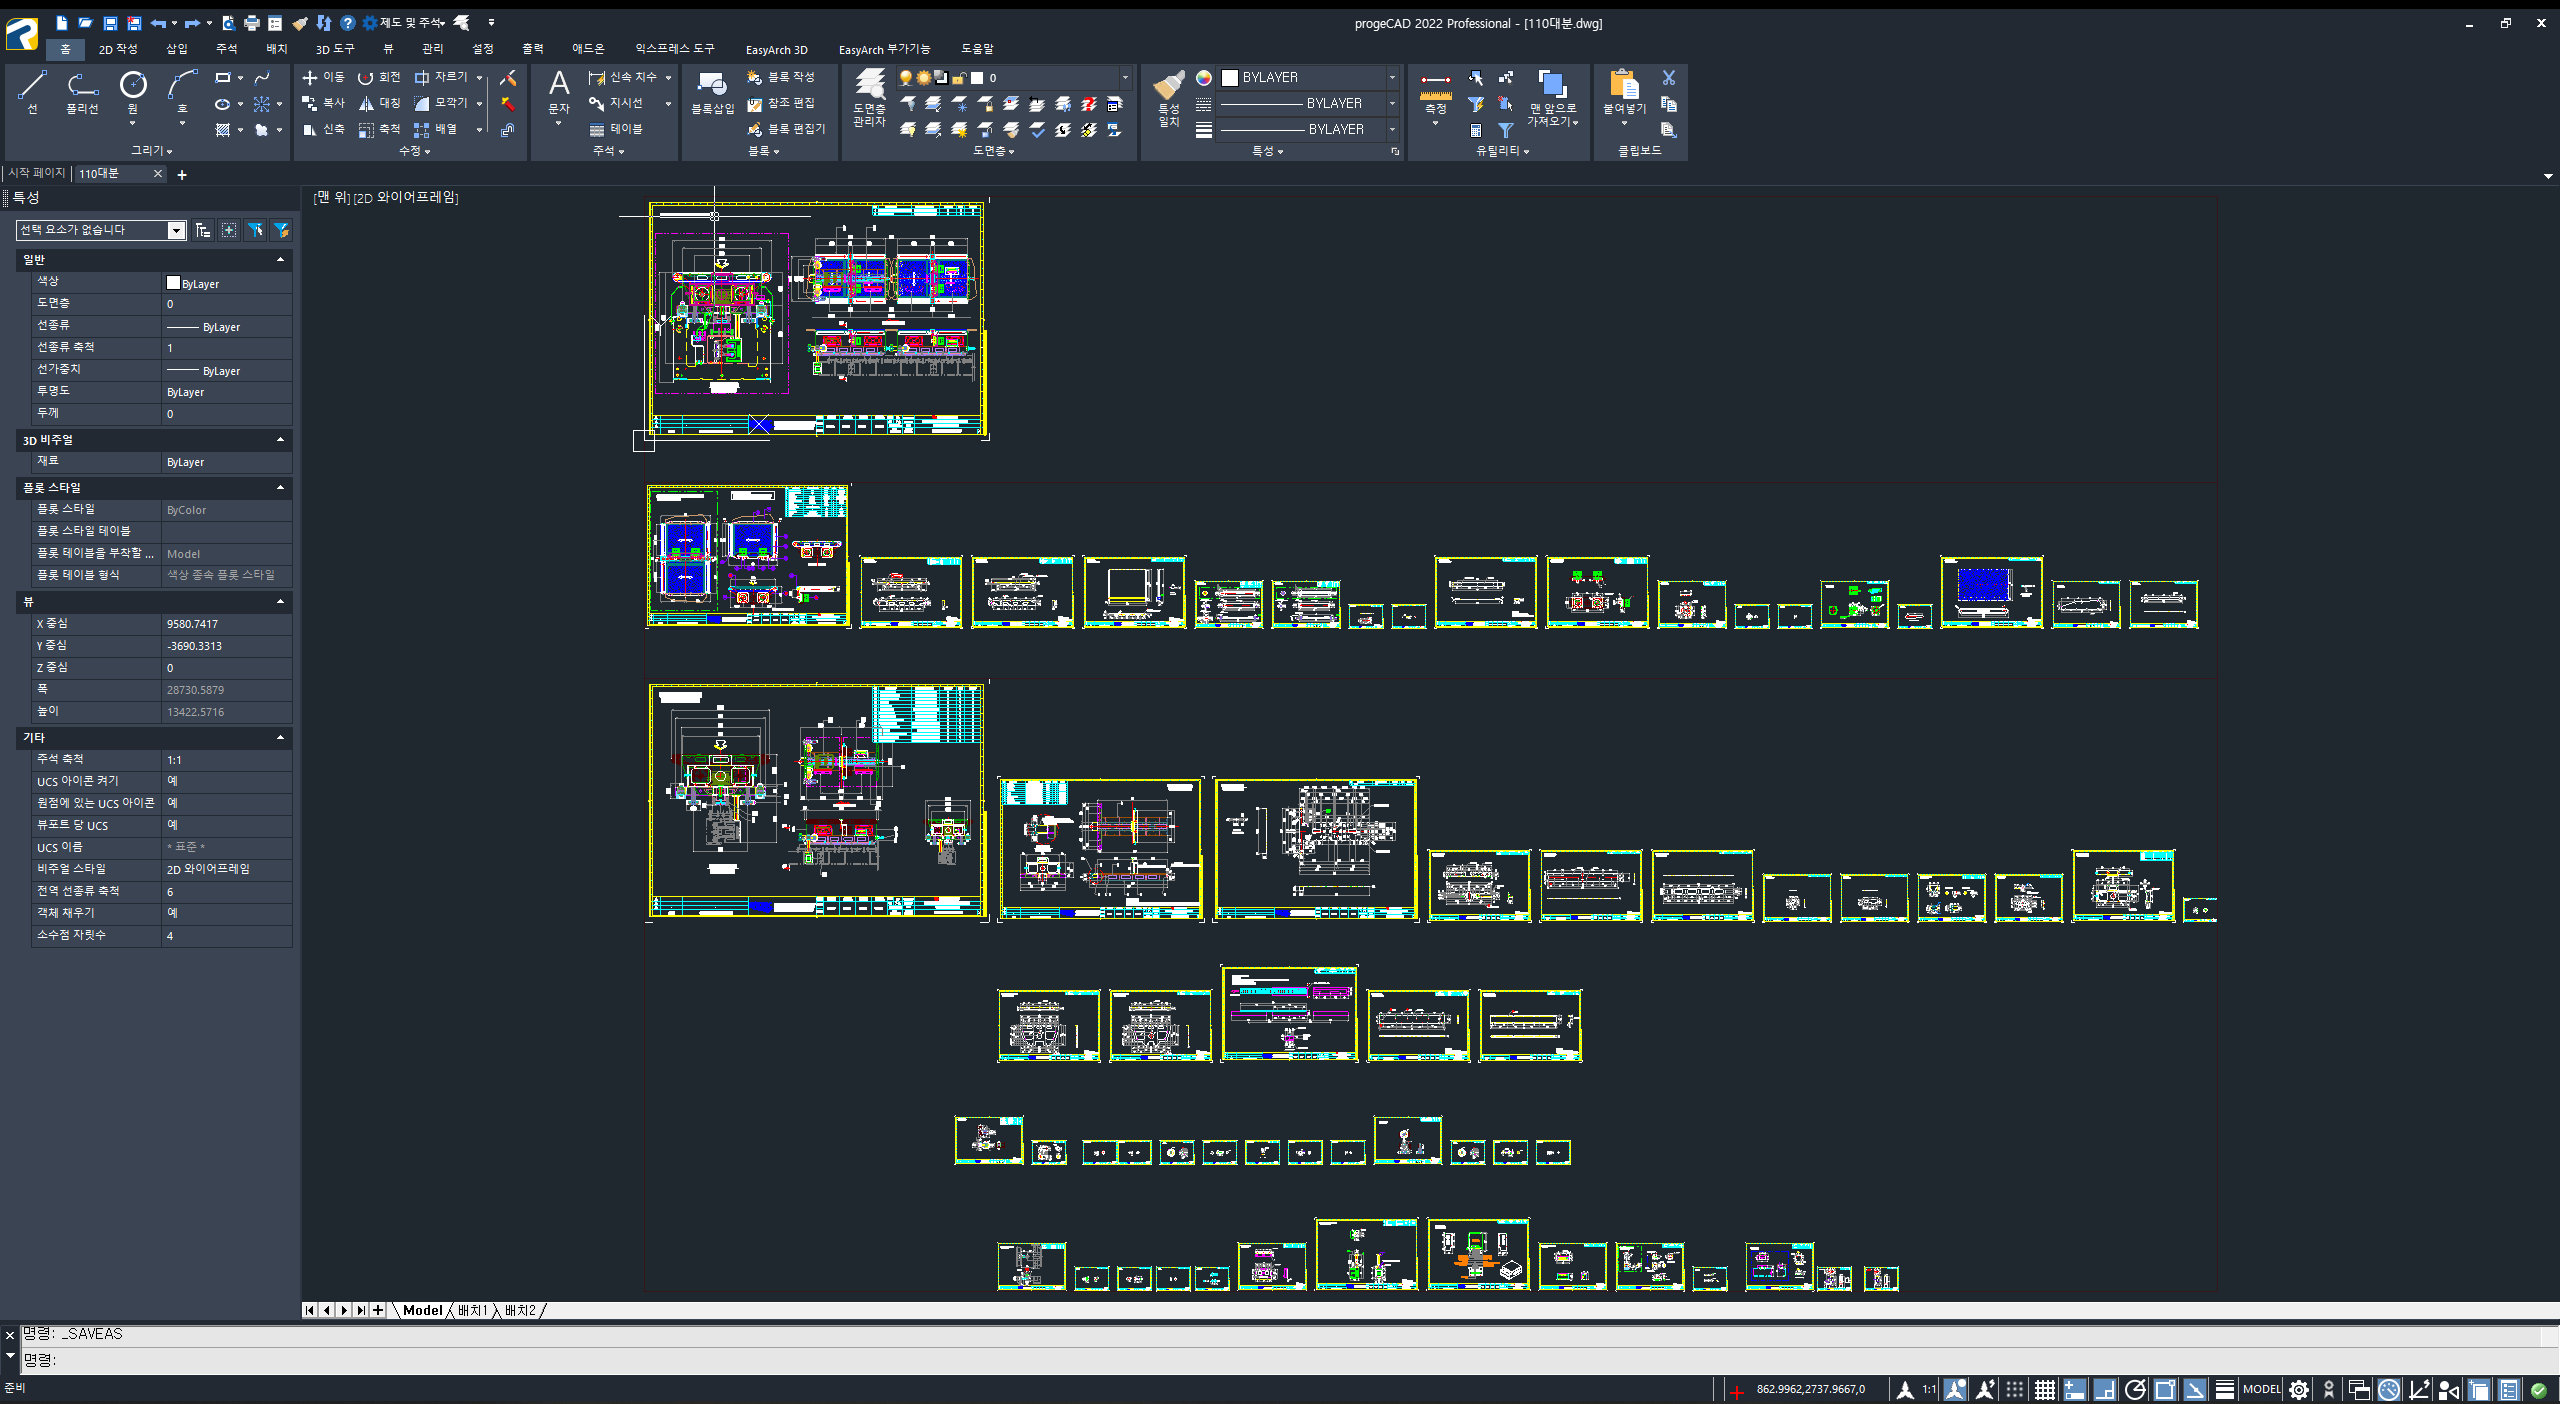Open the 주석 (Annotate) ribbon tab

pyautogui.click(x=227, y=48)
